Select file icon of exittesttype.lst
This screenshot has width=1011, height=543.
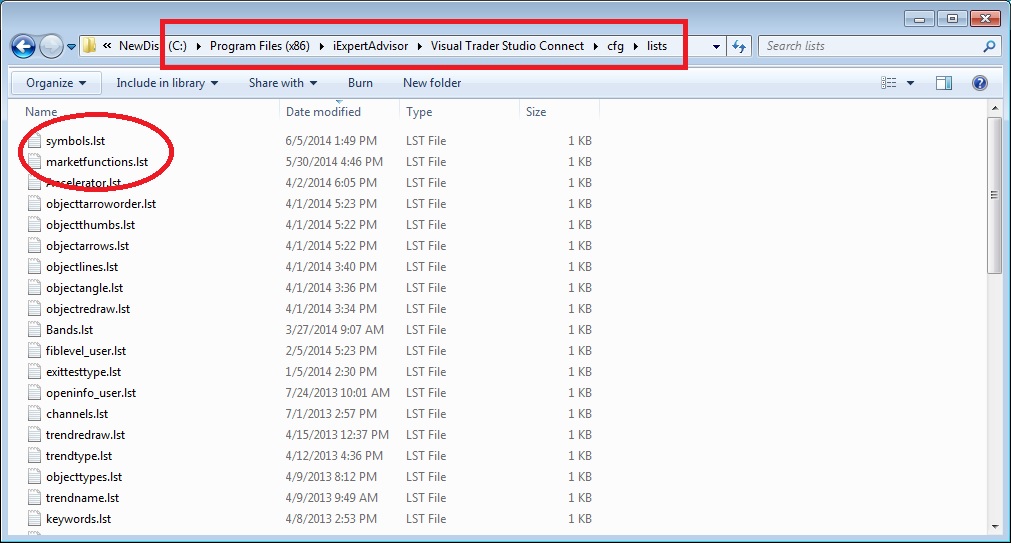click(34, 372)
